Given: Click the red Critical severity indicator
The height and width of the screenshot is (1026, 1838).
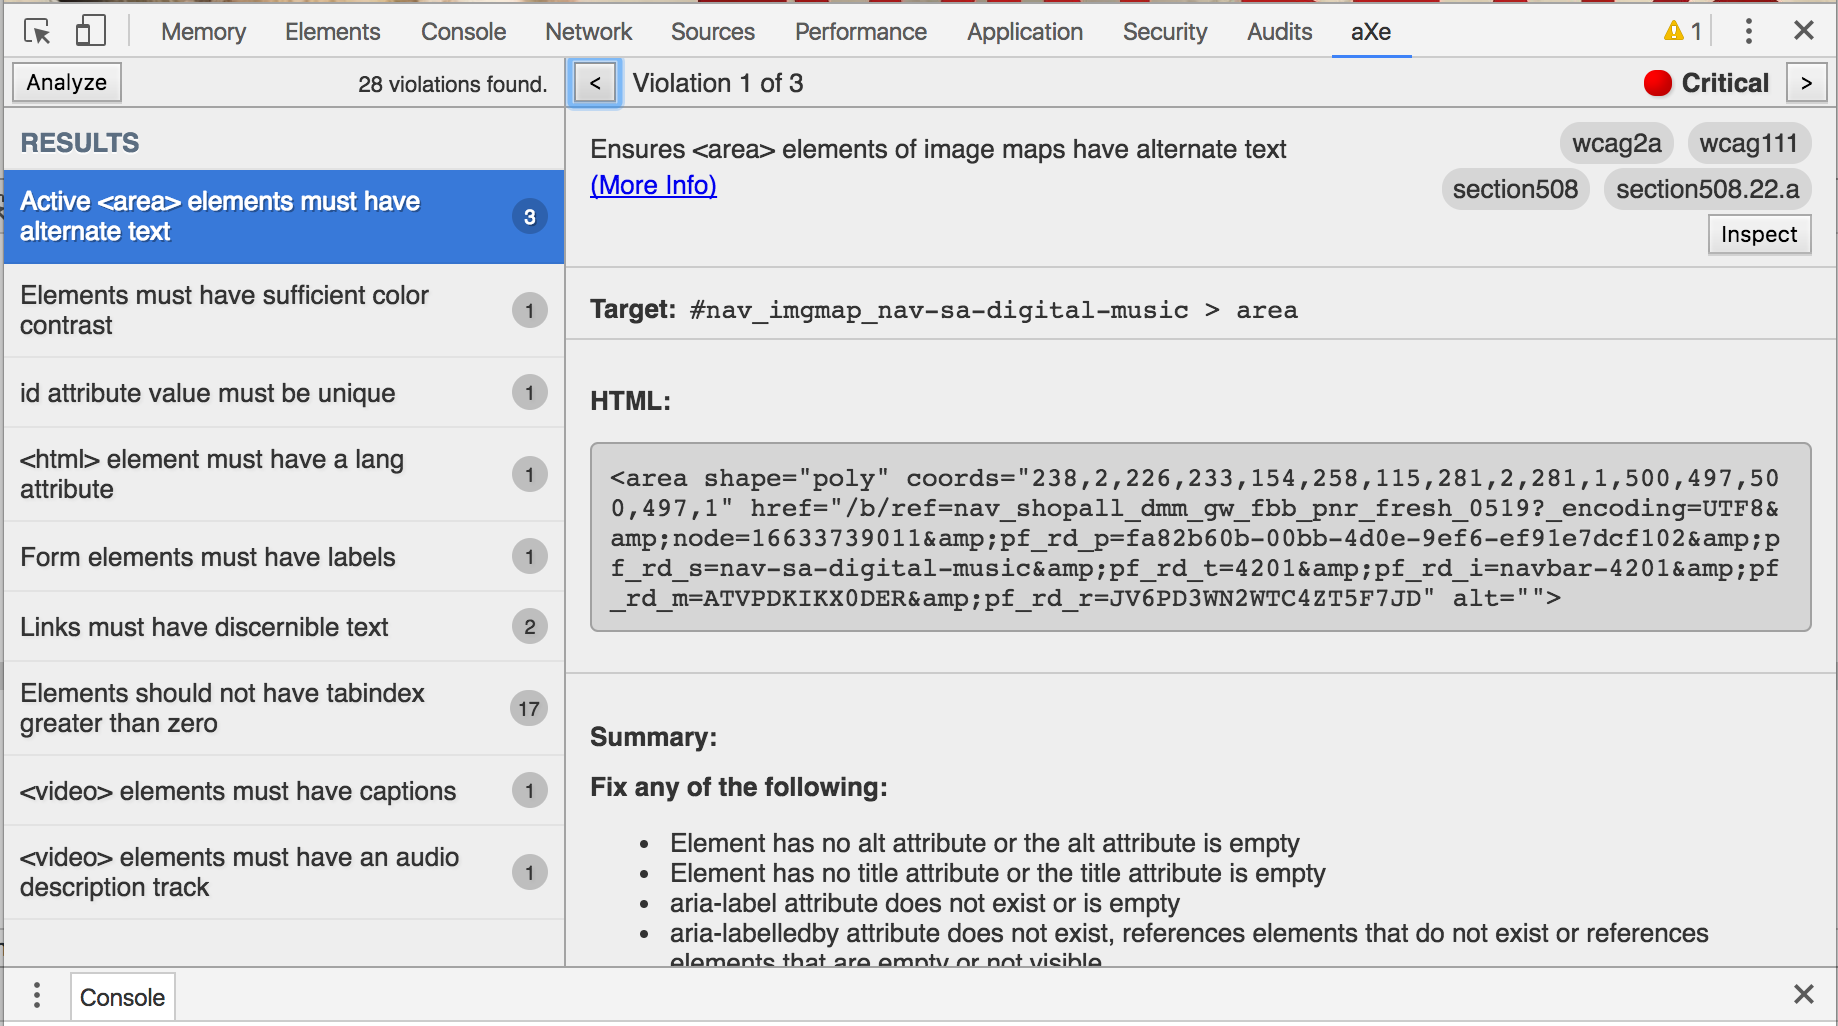Looking at the screenshot, I should coord(1657,83).
